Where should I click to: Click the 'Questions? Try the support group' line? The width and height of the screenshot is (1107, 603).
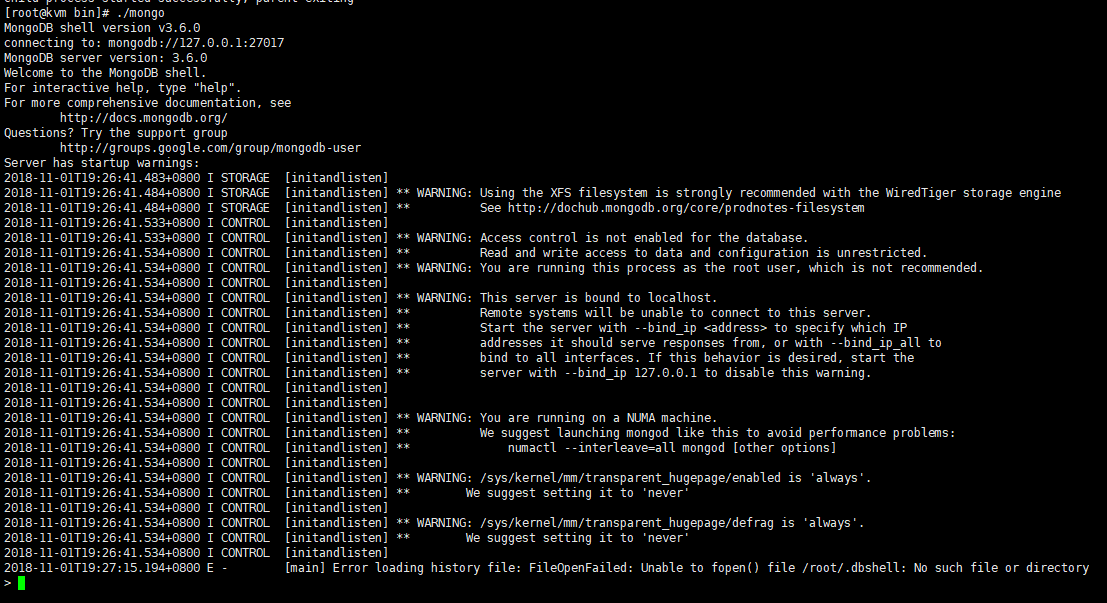pyautogui.click(x=116, y=133)
